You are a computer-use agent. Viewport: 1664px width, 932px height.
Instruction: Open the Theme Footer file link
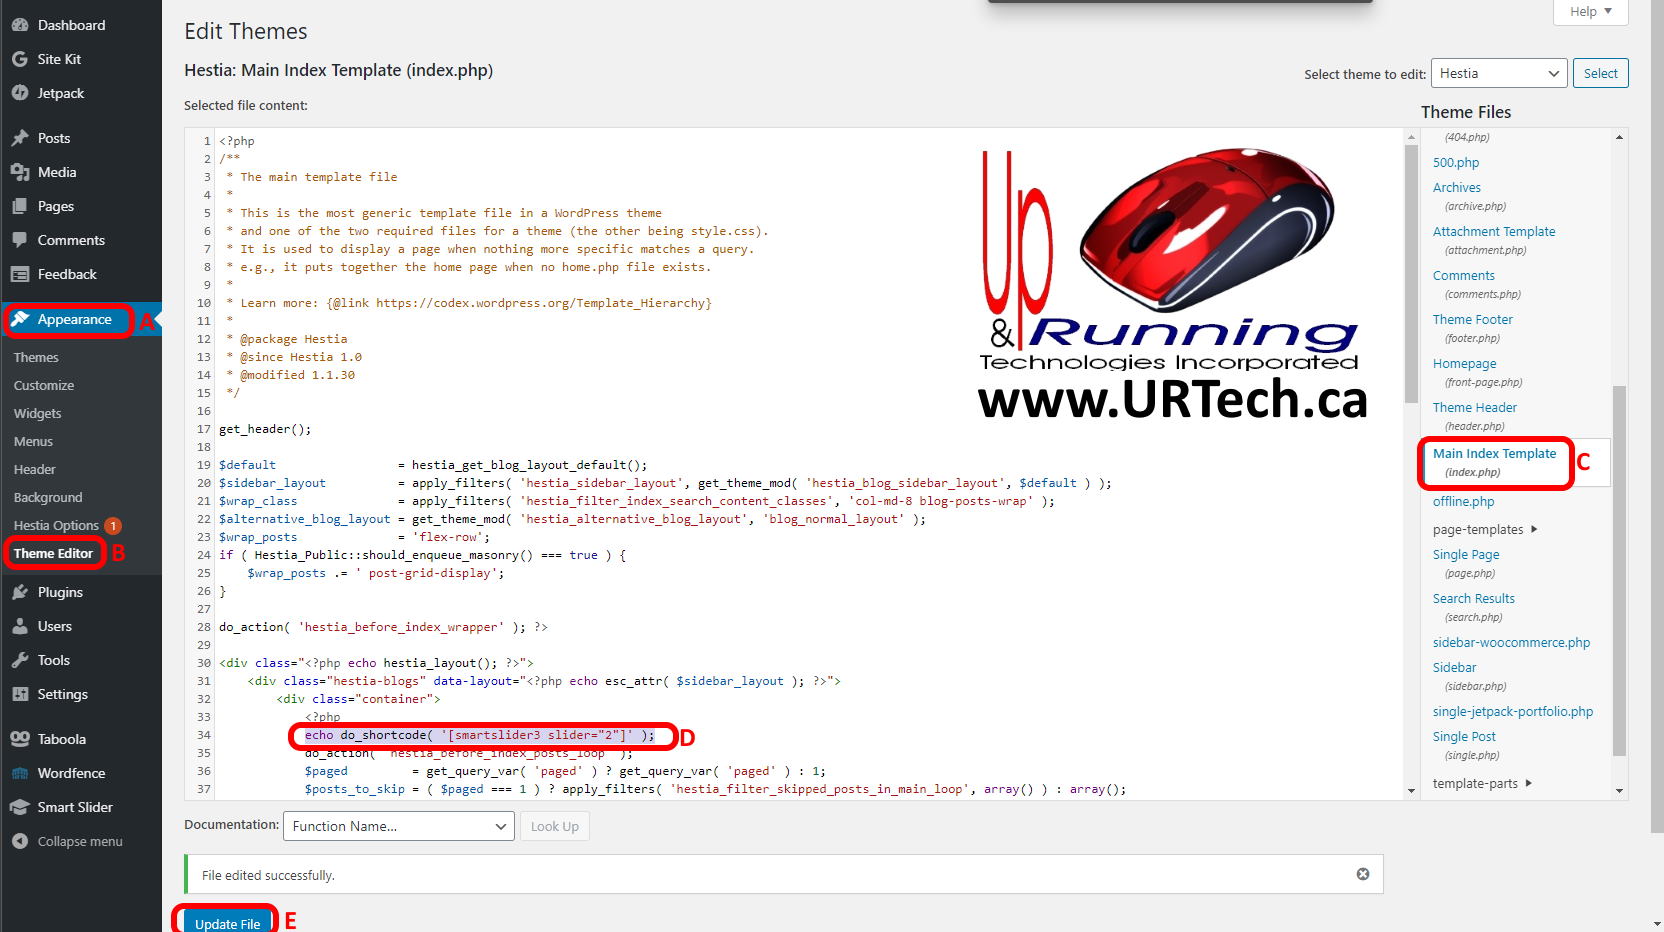1472,318
